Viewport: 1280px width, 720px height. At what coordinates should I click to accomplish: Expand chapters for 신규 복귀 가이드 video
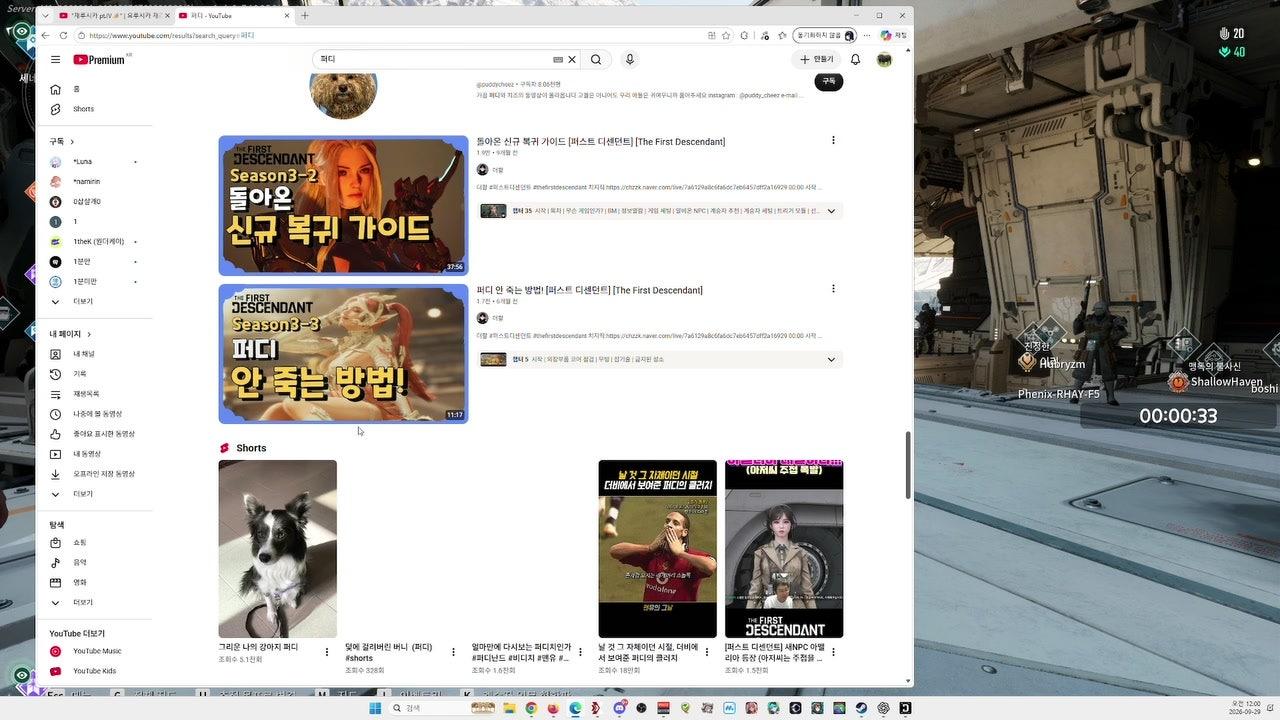(x=831, y=211)
